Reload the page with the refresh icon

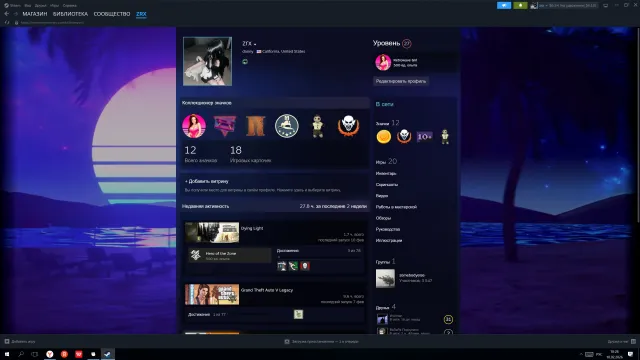[7, 22]
